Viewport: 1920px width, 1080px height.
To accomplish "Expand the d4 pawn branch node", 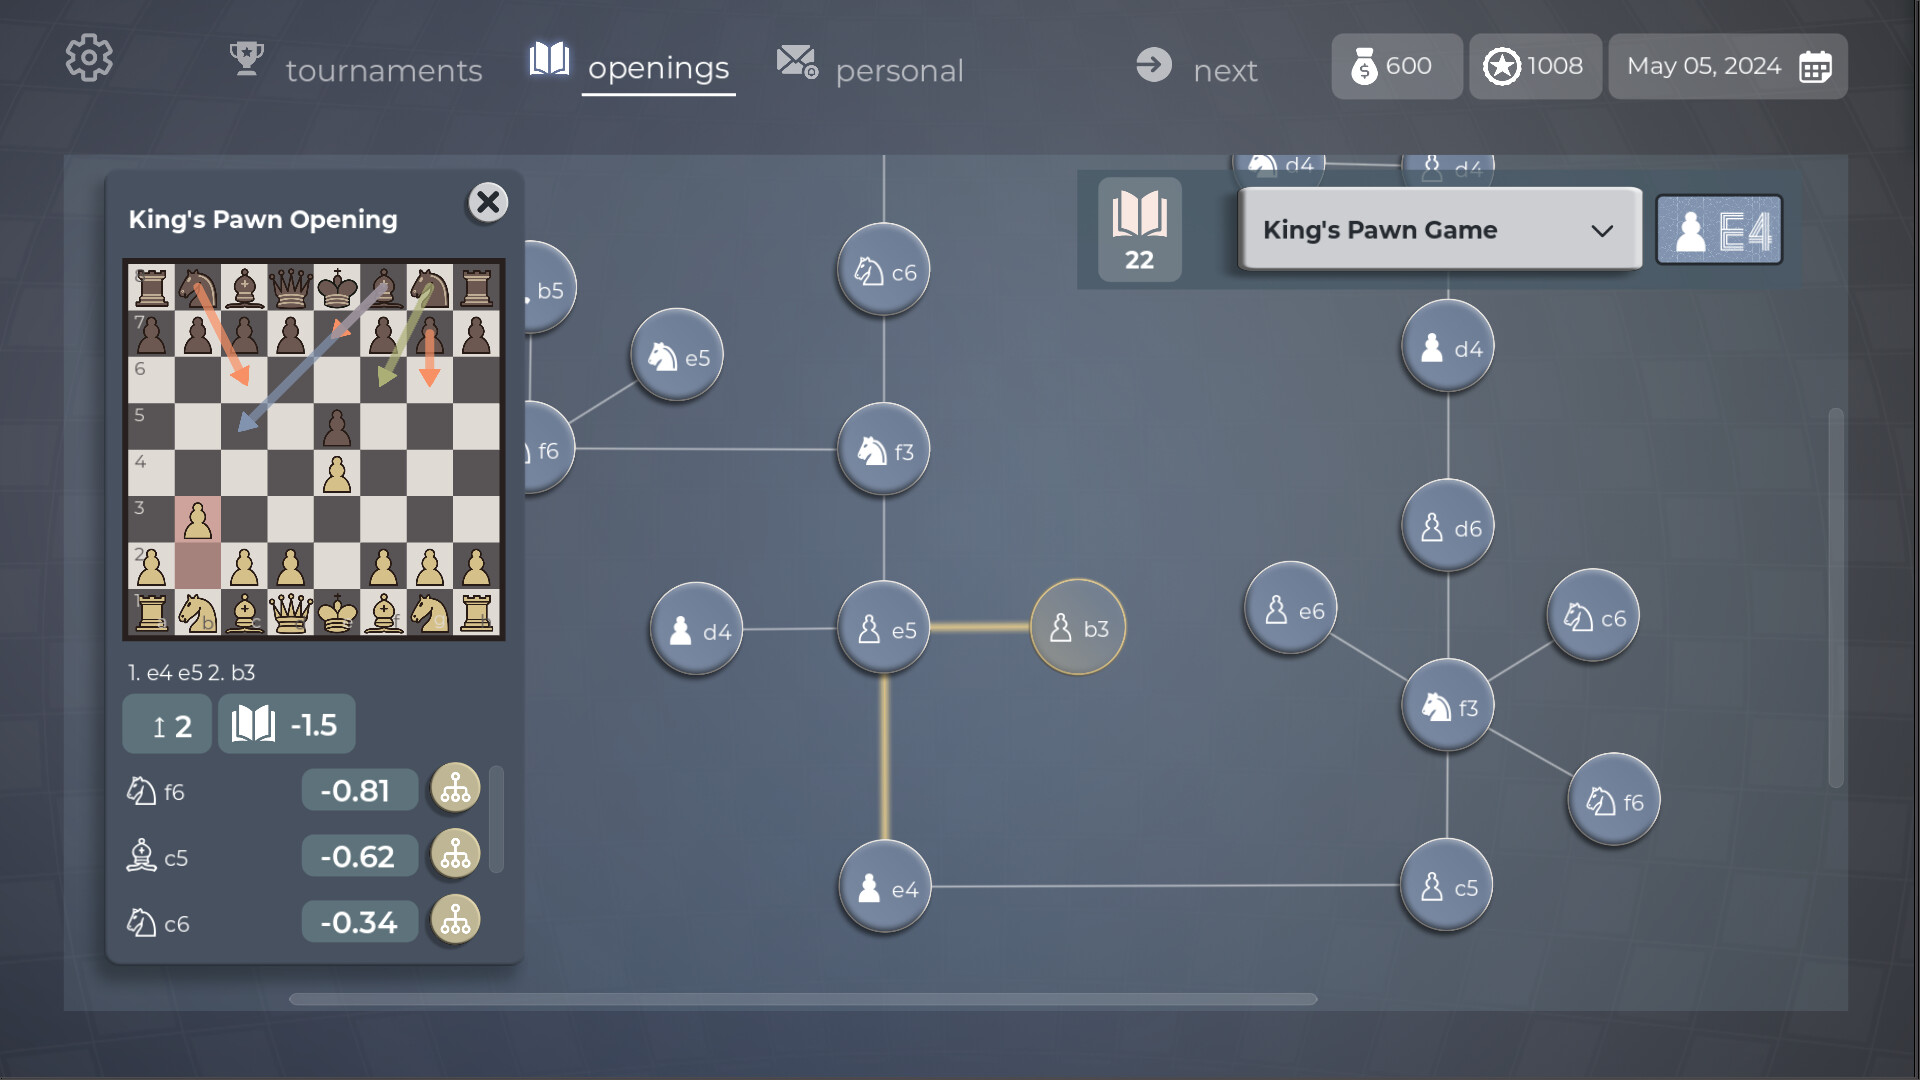I will click(x=697, y=630).
